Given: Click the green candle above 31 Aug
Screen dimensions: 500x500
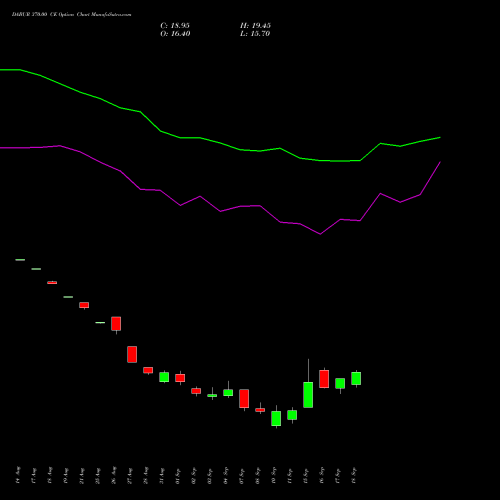Looking at the screenshot, I should [x=164, y=377].
